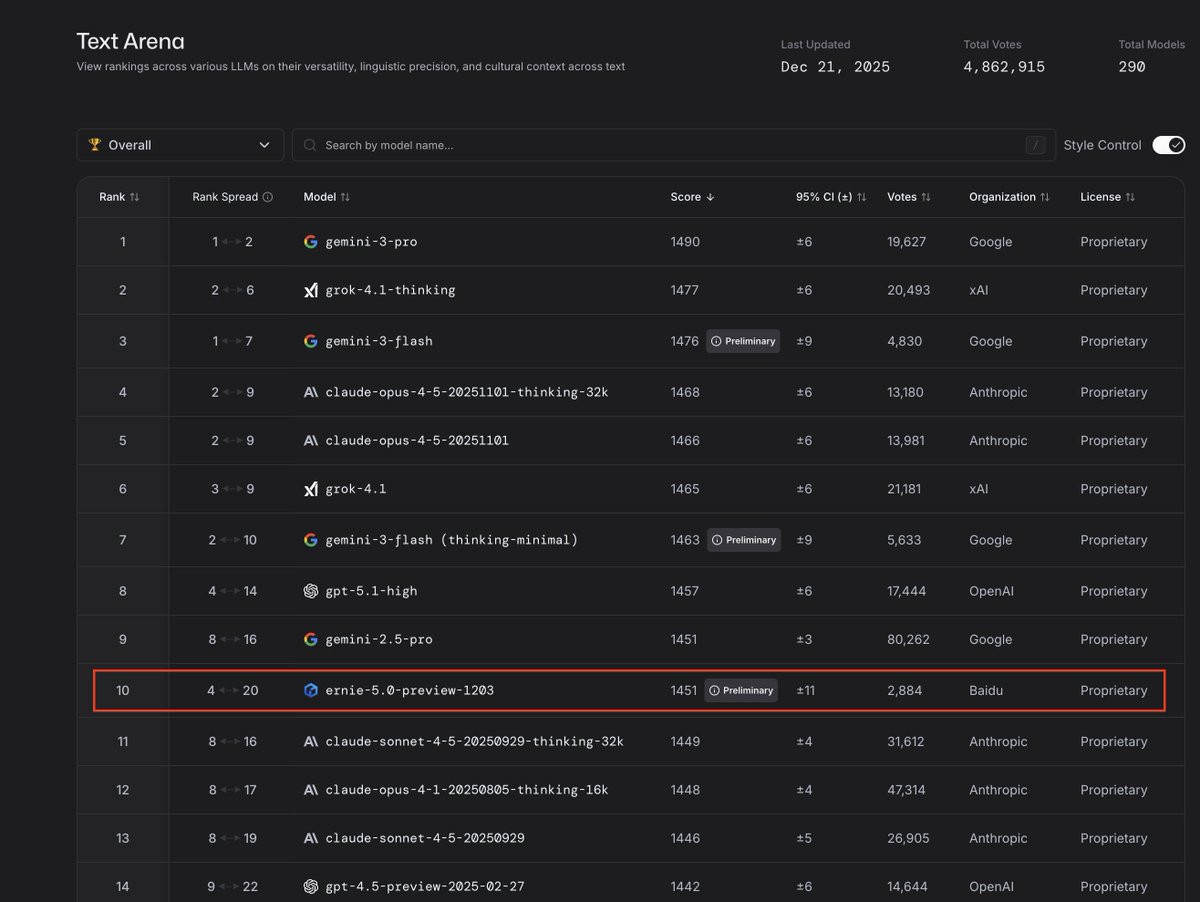Viewport: 1200px width, 902px height.
Task: Sort by the License column header
Action: coord(1108,197)
